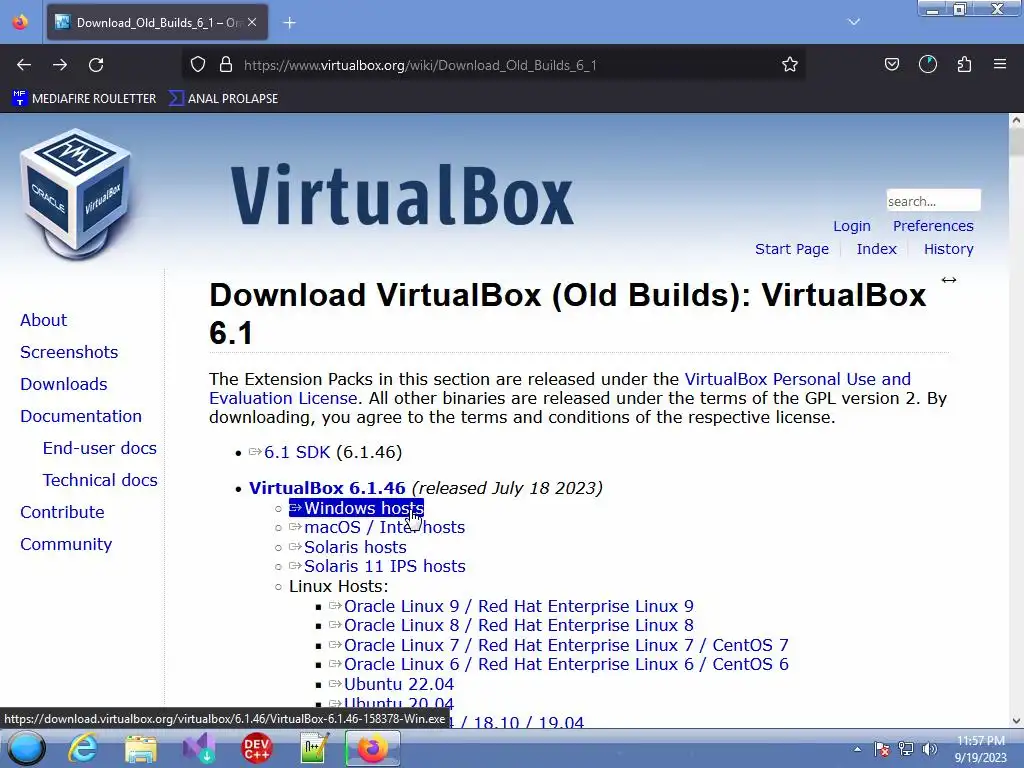Expand the list all tabs chevron
Viewport: 1024px width, 768px height.
854,22
